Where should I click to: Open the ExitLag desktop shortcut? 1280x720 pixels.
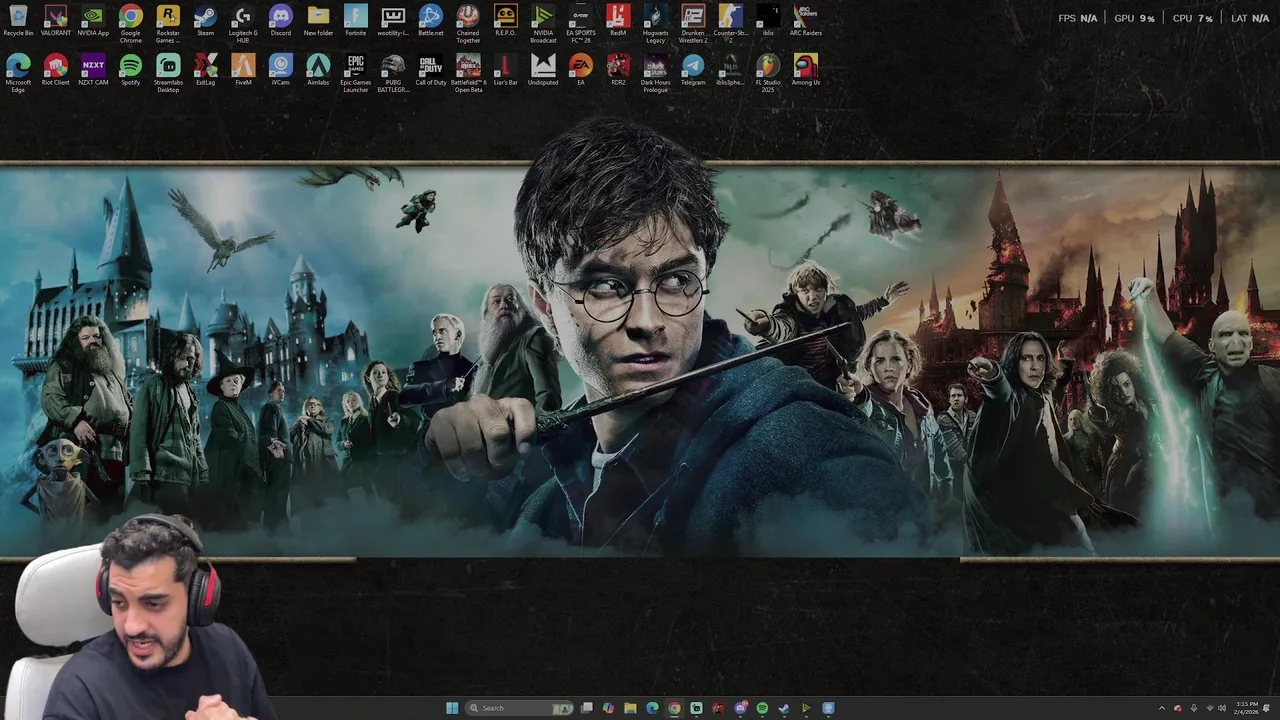point(205,70)
